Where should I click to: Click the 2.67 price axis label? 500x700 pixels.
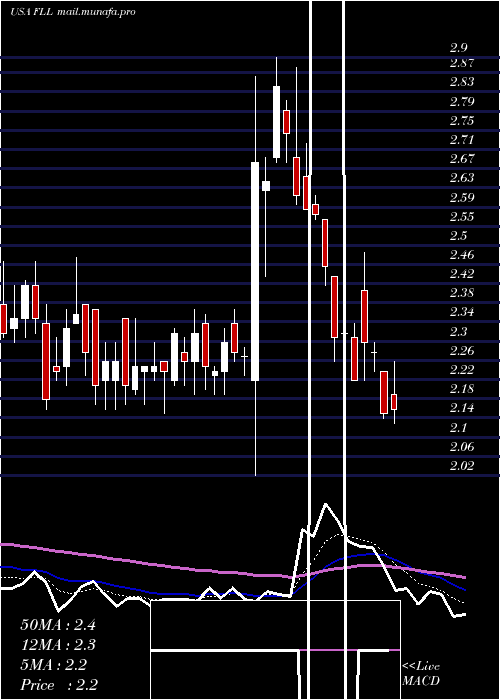tap(462, 159)
